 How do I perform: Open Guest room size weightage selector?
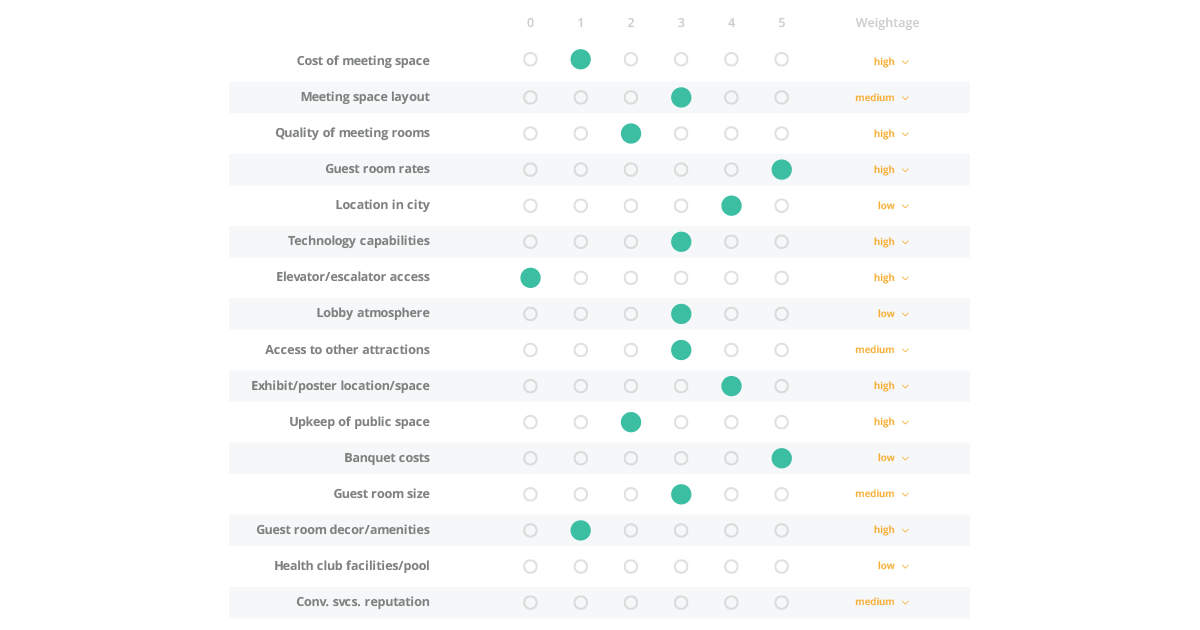881,493
